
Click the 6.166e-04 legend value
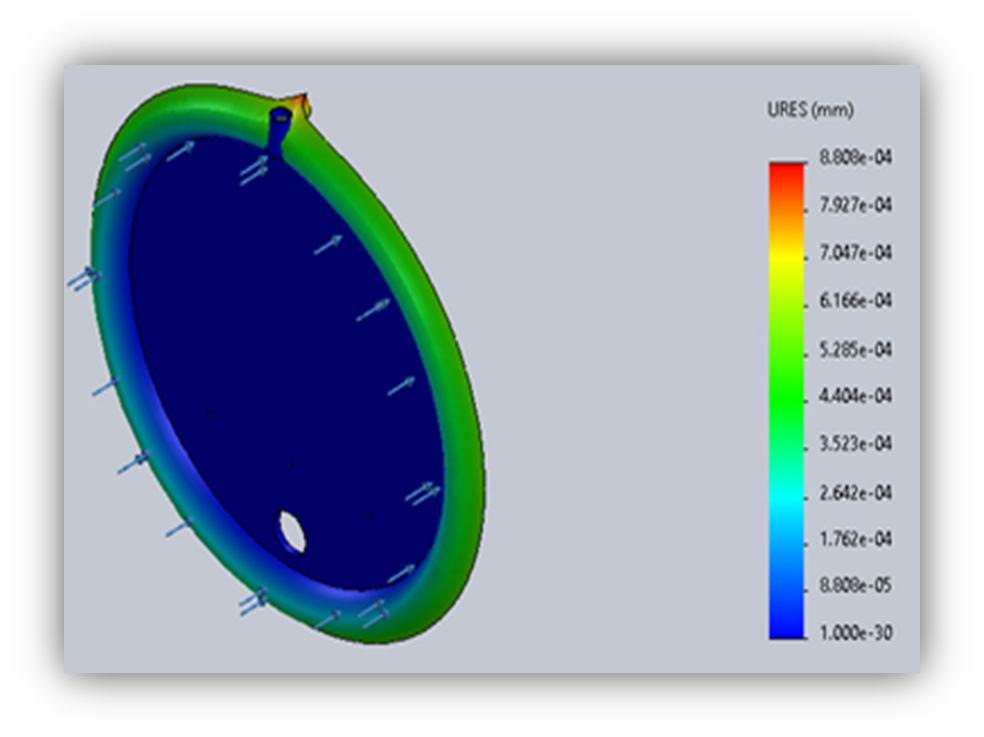pyautogui.click(x=855, y=300)
